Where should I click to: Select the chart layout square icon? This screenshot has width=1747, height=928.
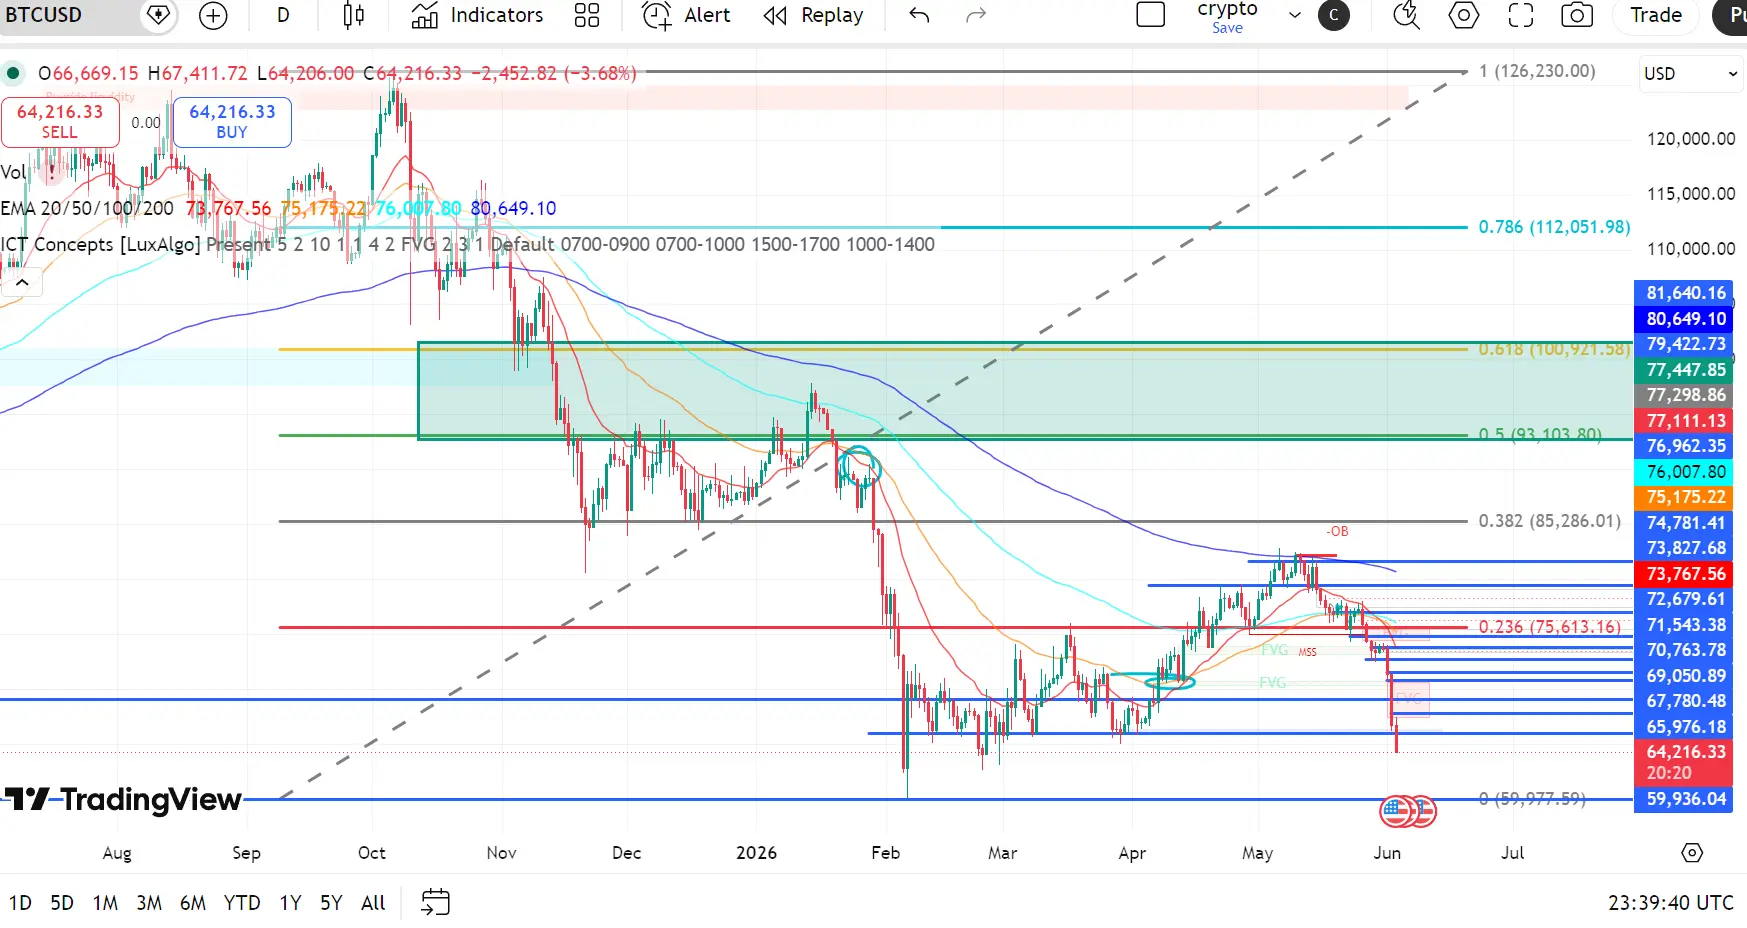1151,15
